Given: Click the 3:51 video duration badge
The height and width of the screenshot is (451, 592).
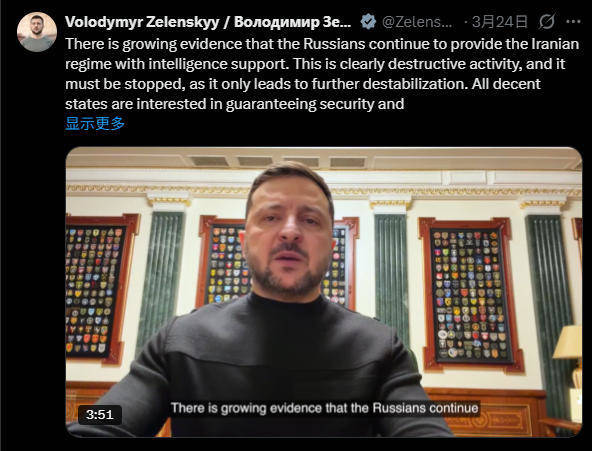Looking at the screenshot, I should [100, 415].
